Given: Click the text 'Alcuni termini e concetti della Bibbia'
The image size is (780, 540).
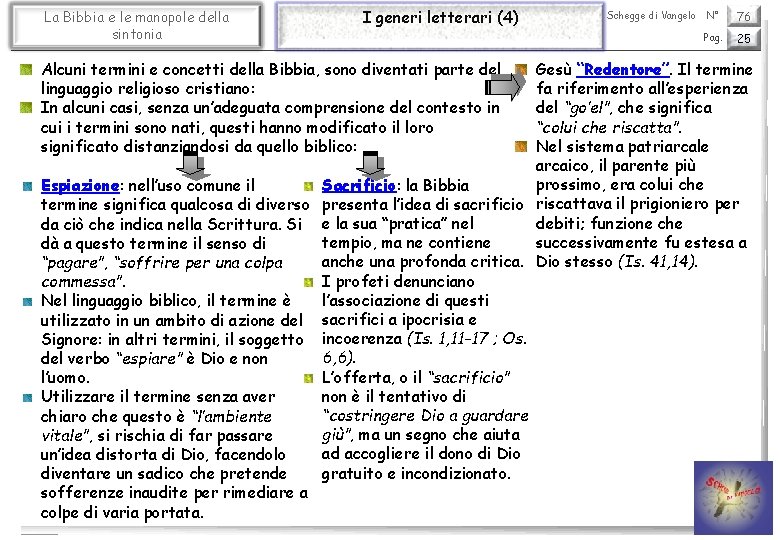Looking at the screenshot, I should click(179, 70).
